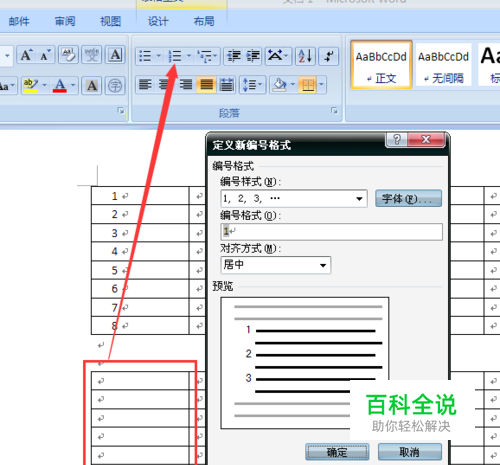Screen dimensions: 500x465
Task: Click the 字体(F)... button in dialog
Action: (x=408, y=199)
